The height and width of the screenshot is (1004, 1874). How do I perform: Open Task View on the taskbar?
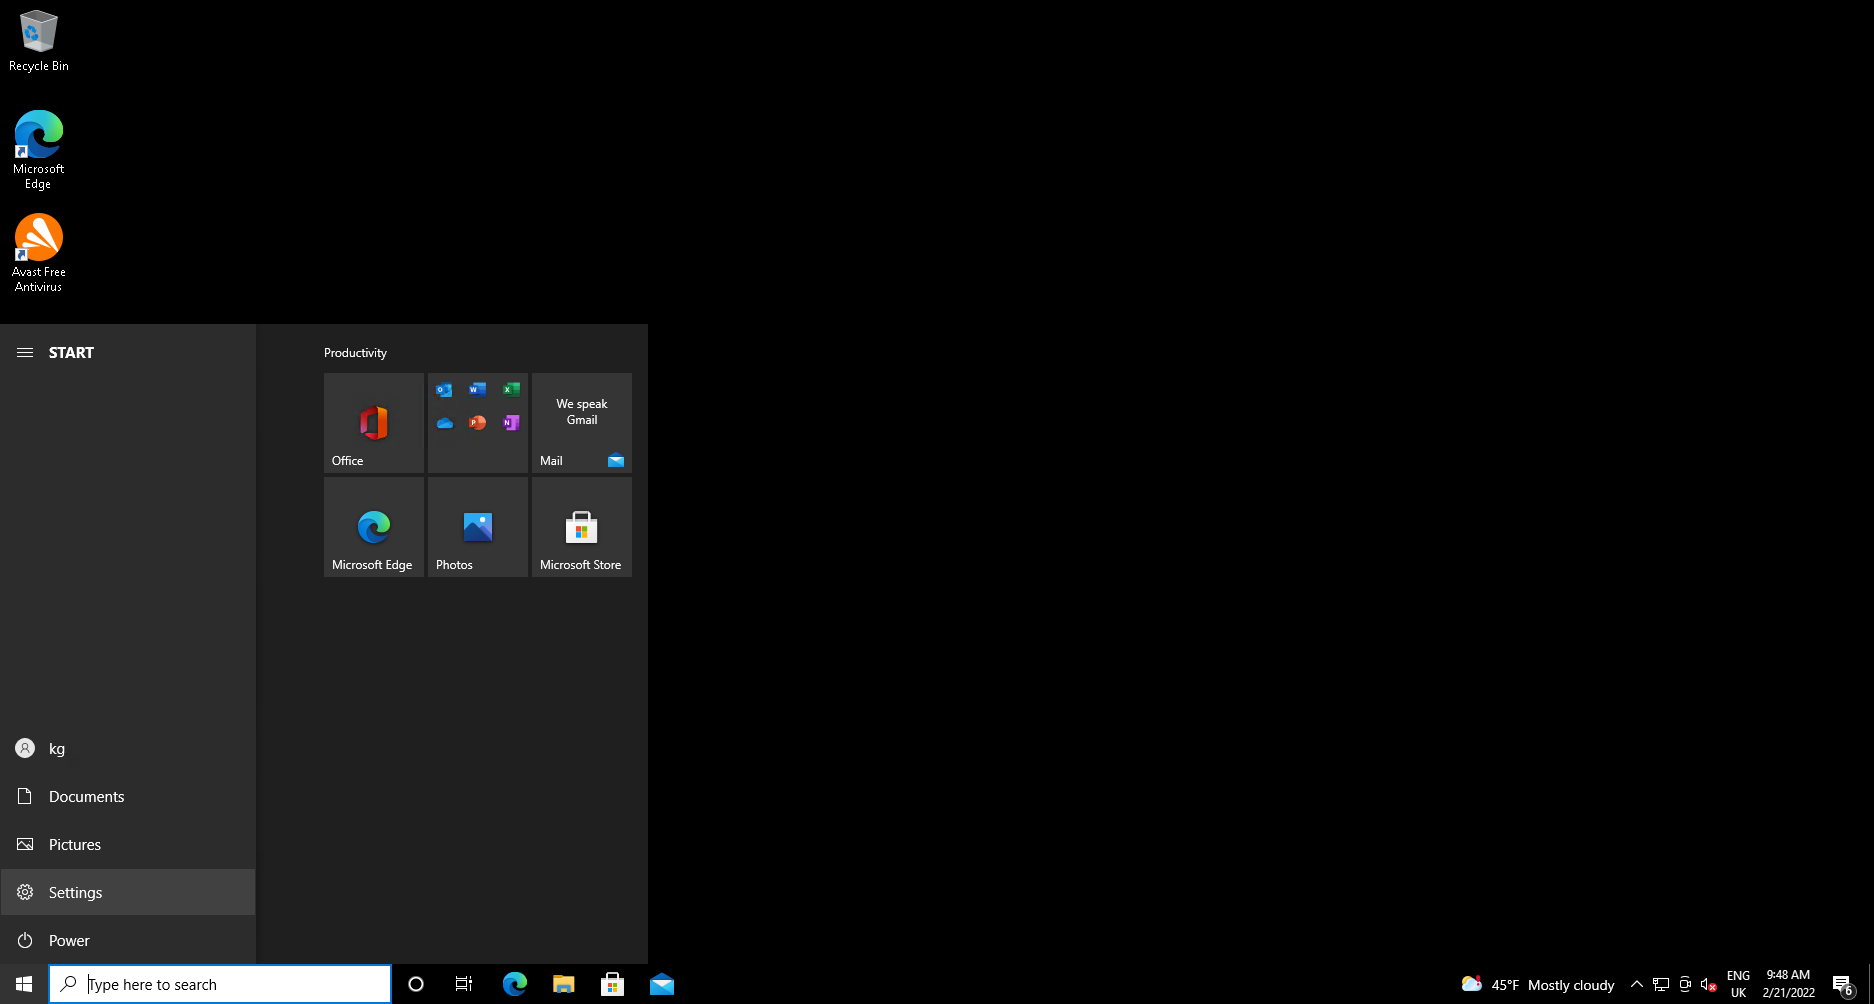point(464,984)
